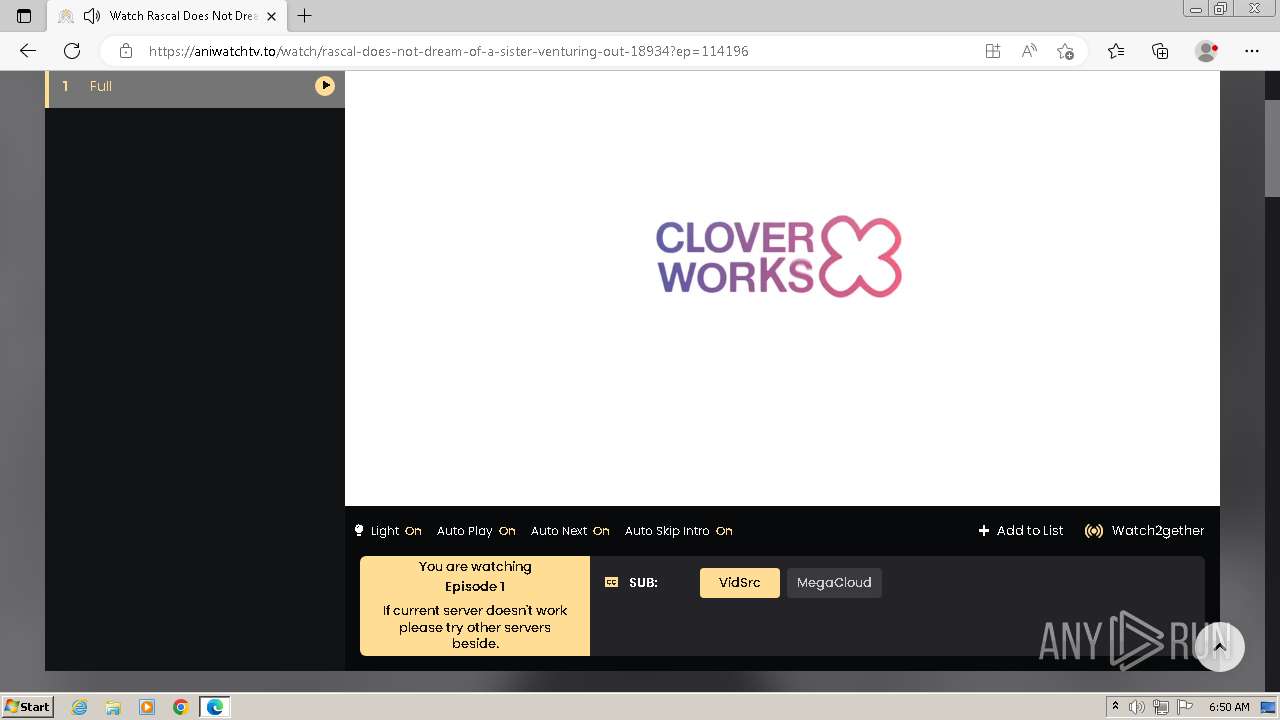This screenshot has height=720, width=1280.
Task: Click the You are watching Episode 1 notice
Action: [475, 606]
